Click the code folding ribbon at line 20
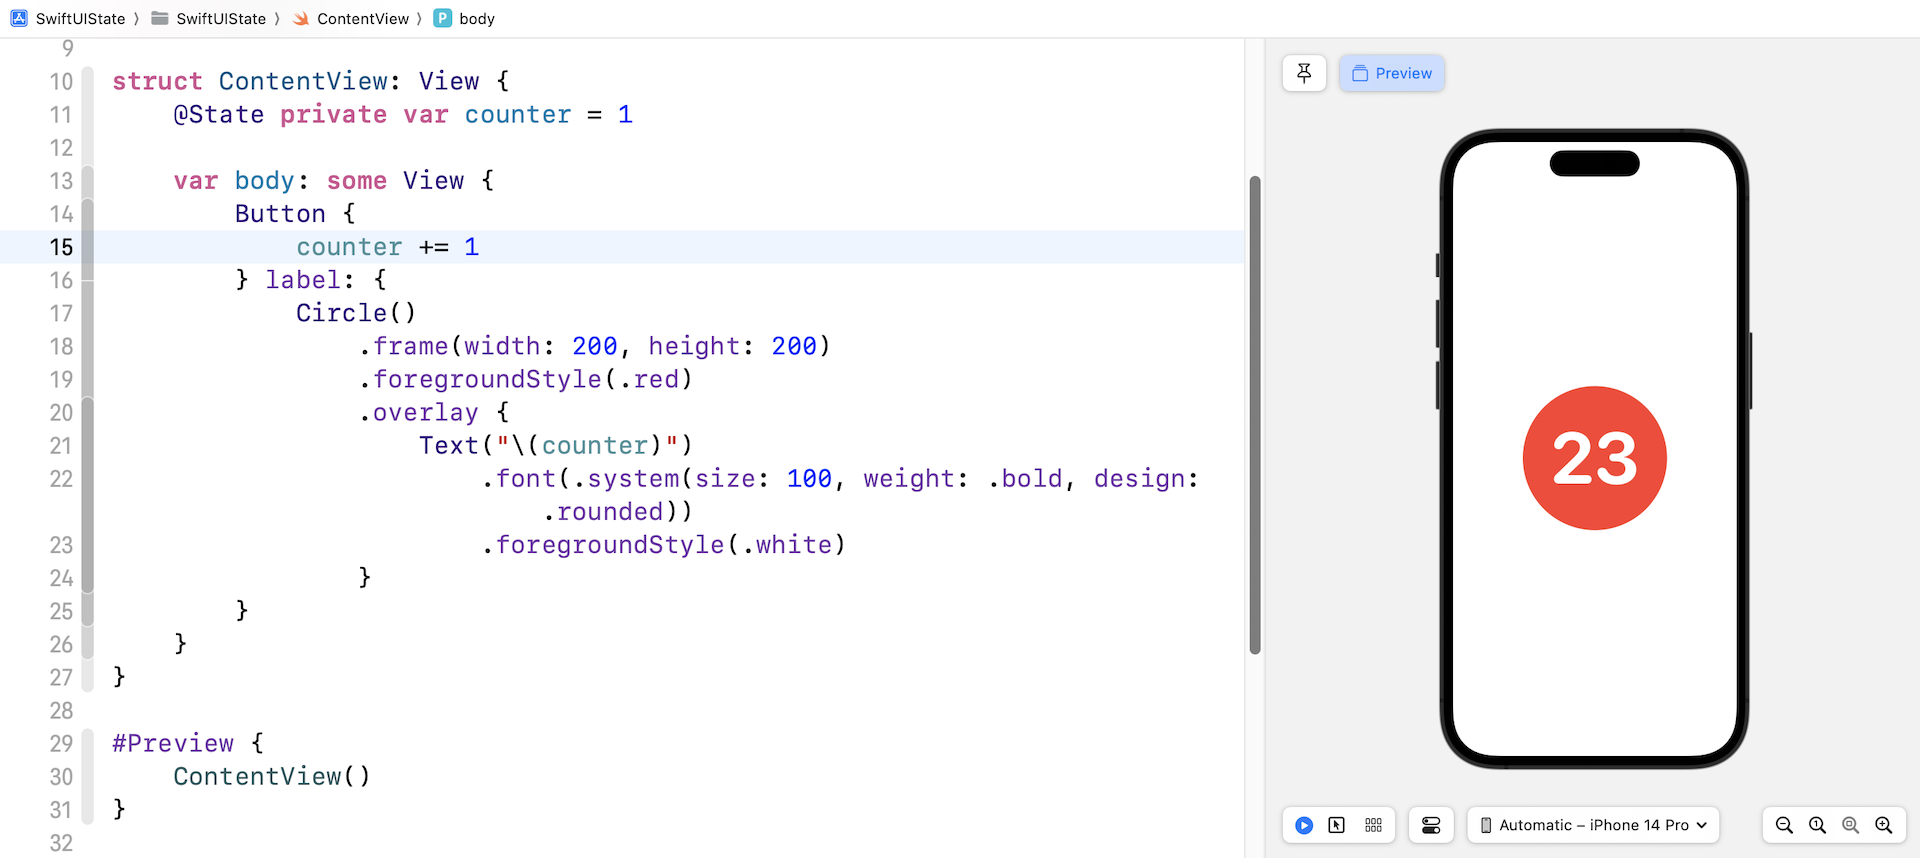Image resolution: width=1920 pixels, height=858 pixels. pyautogui.click(x=87, y=412)
